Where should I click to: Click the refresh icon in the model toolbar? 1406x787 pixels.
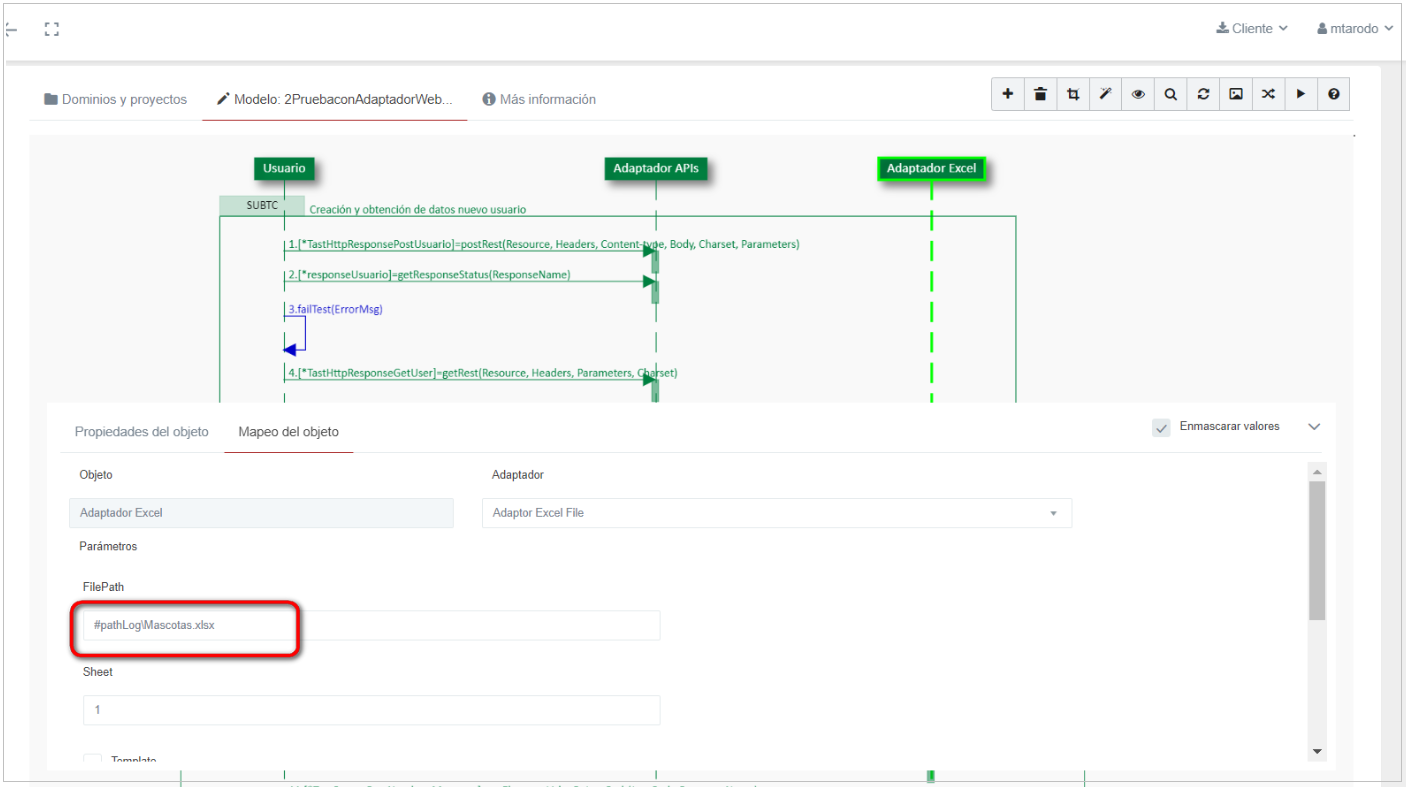1203,93
